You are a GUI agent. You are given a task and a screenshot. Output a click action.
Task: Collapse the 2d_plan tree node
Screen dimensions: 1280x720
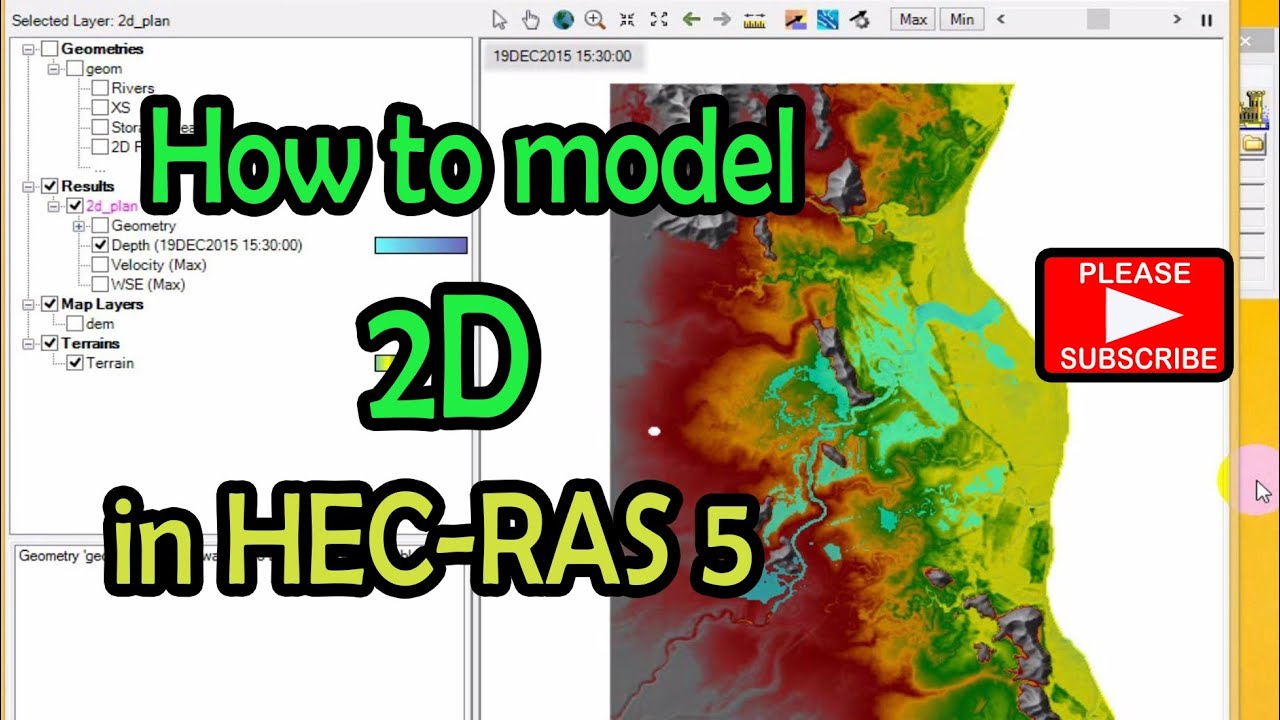point(53,206)
